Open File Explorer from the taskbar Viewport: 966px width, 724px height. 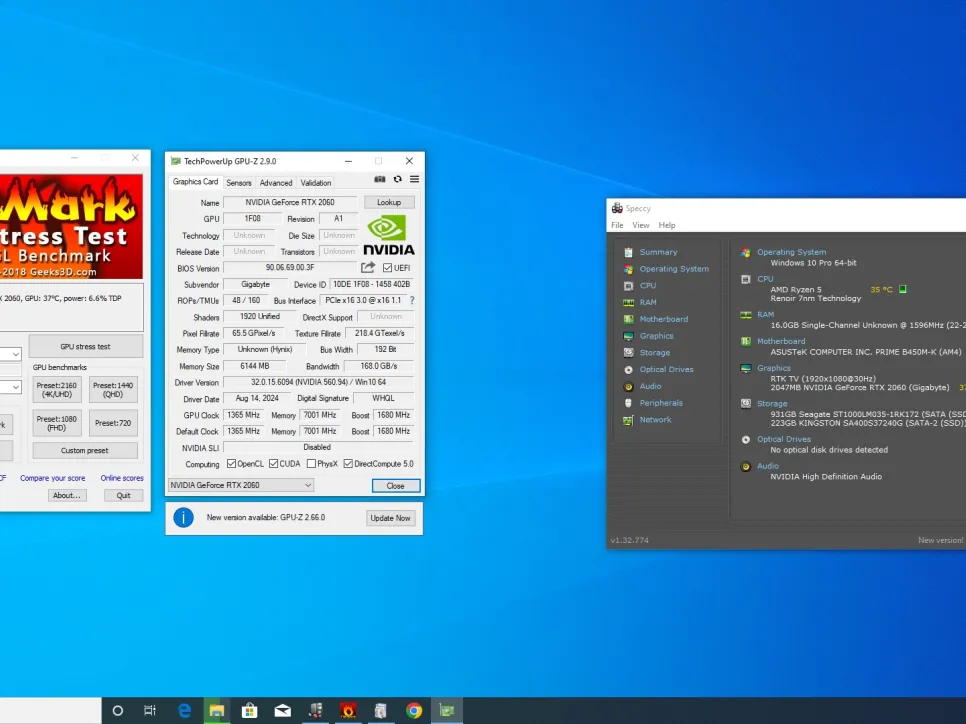(216, 710)
